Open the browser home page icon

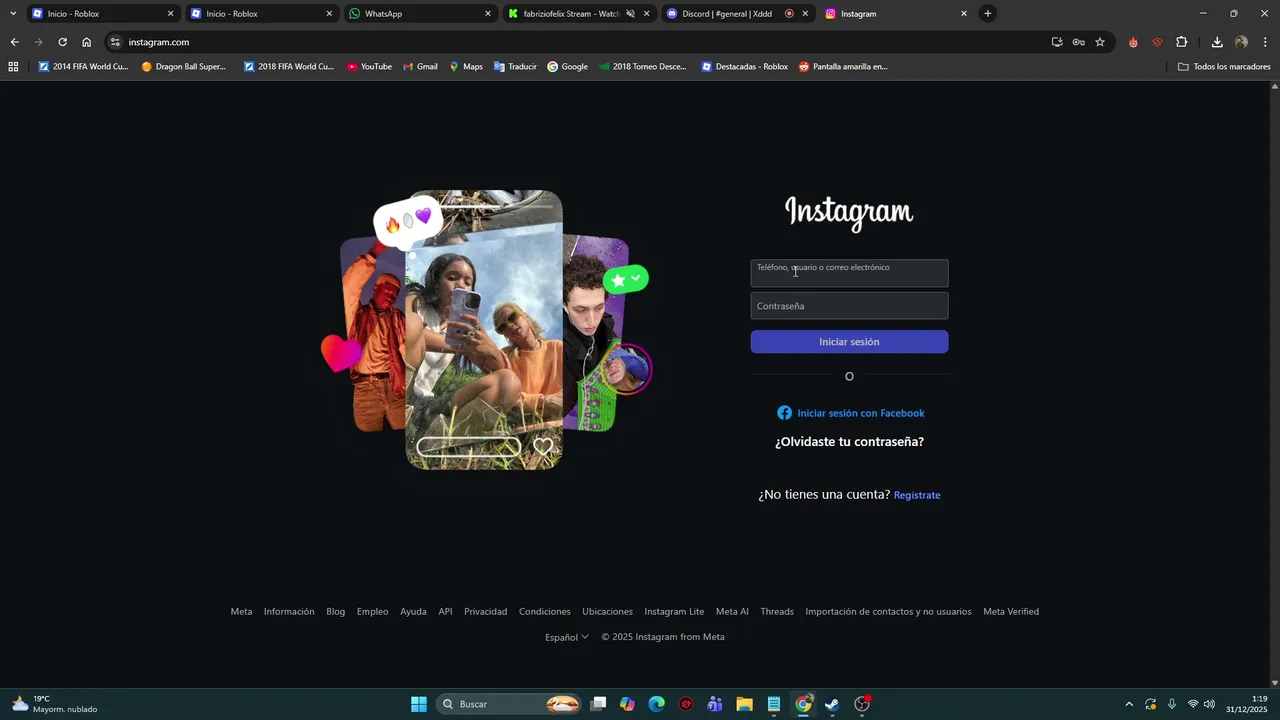pos(86,42)
